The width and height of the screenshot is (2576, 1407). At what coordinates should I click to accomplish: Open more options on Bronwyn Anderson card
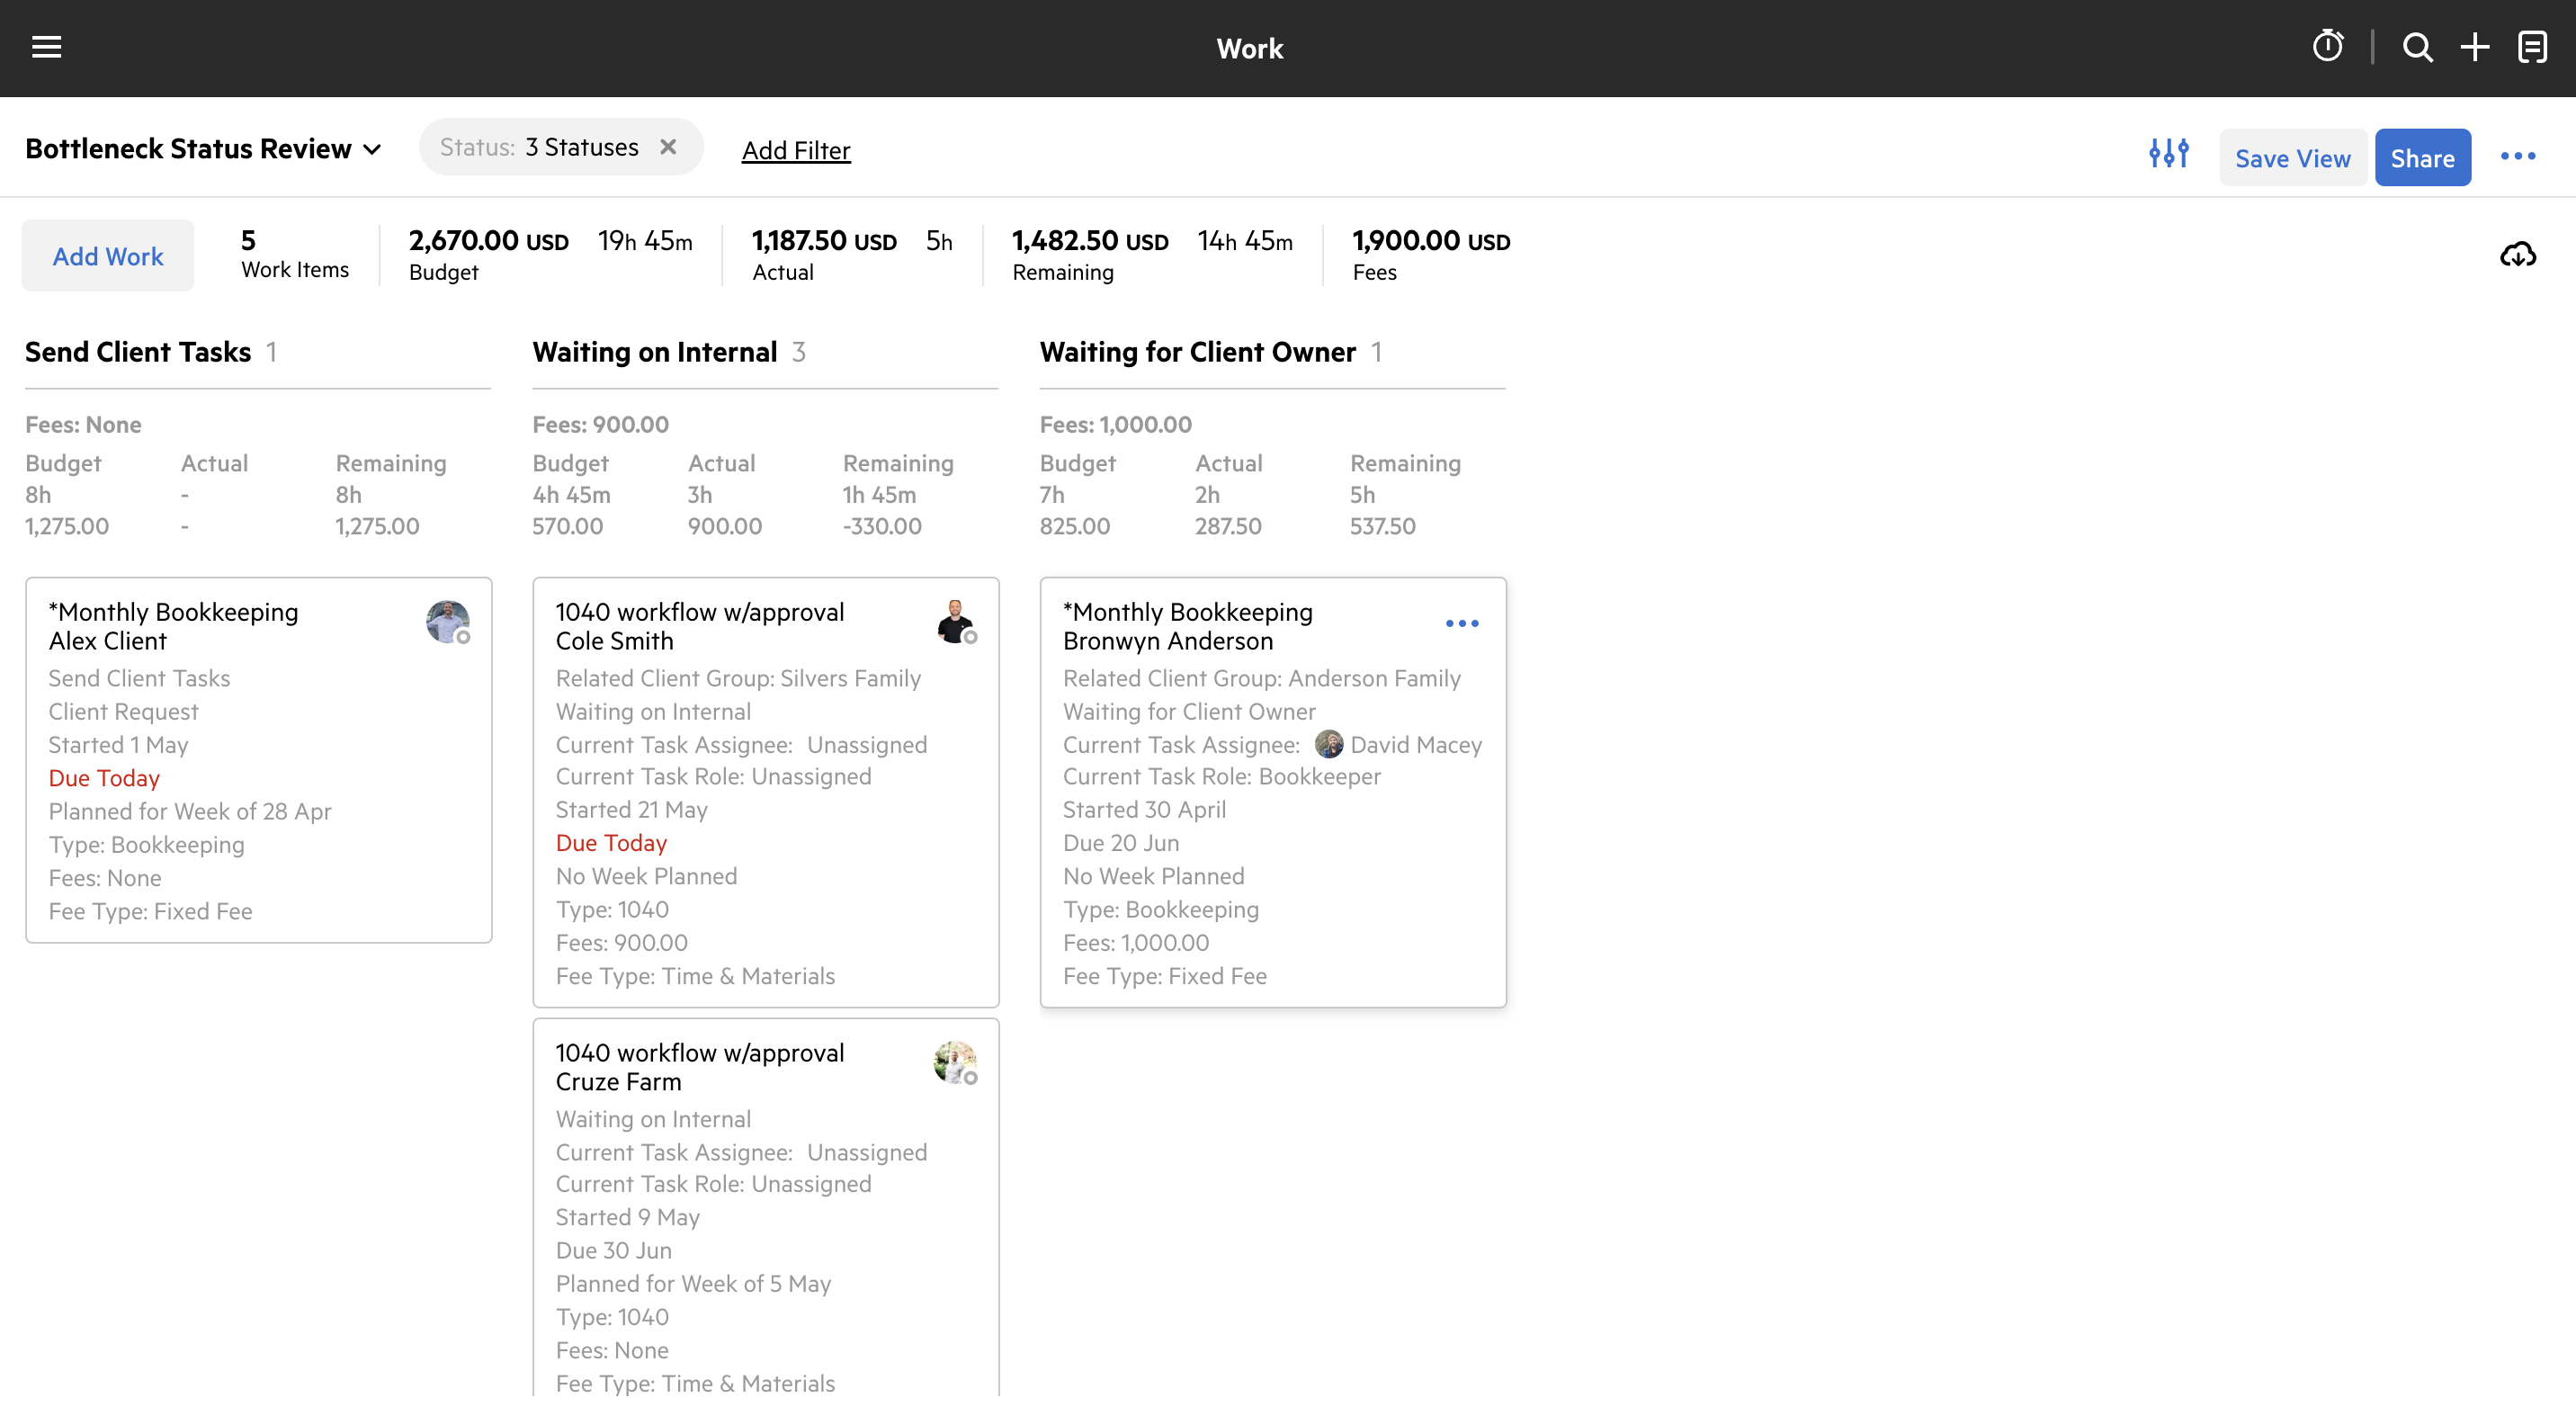[x=1461, y=624]
